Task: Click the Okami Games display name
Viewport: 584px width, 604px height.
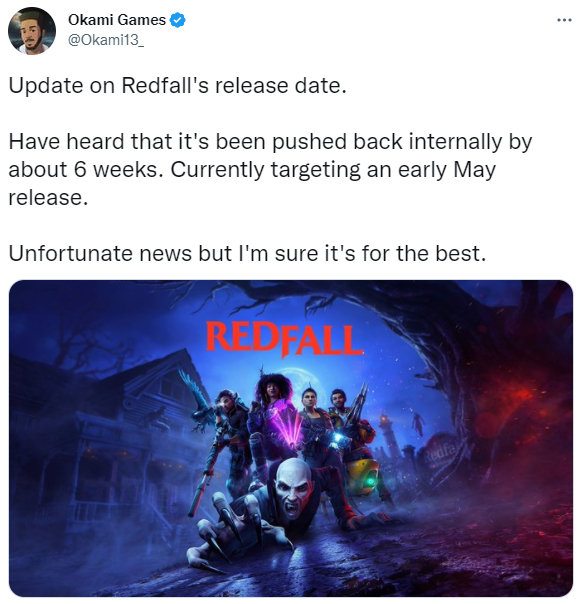Action: (x=117, y=20)
